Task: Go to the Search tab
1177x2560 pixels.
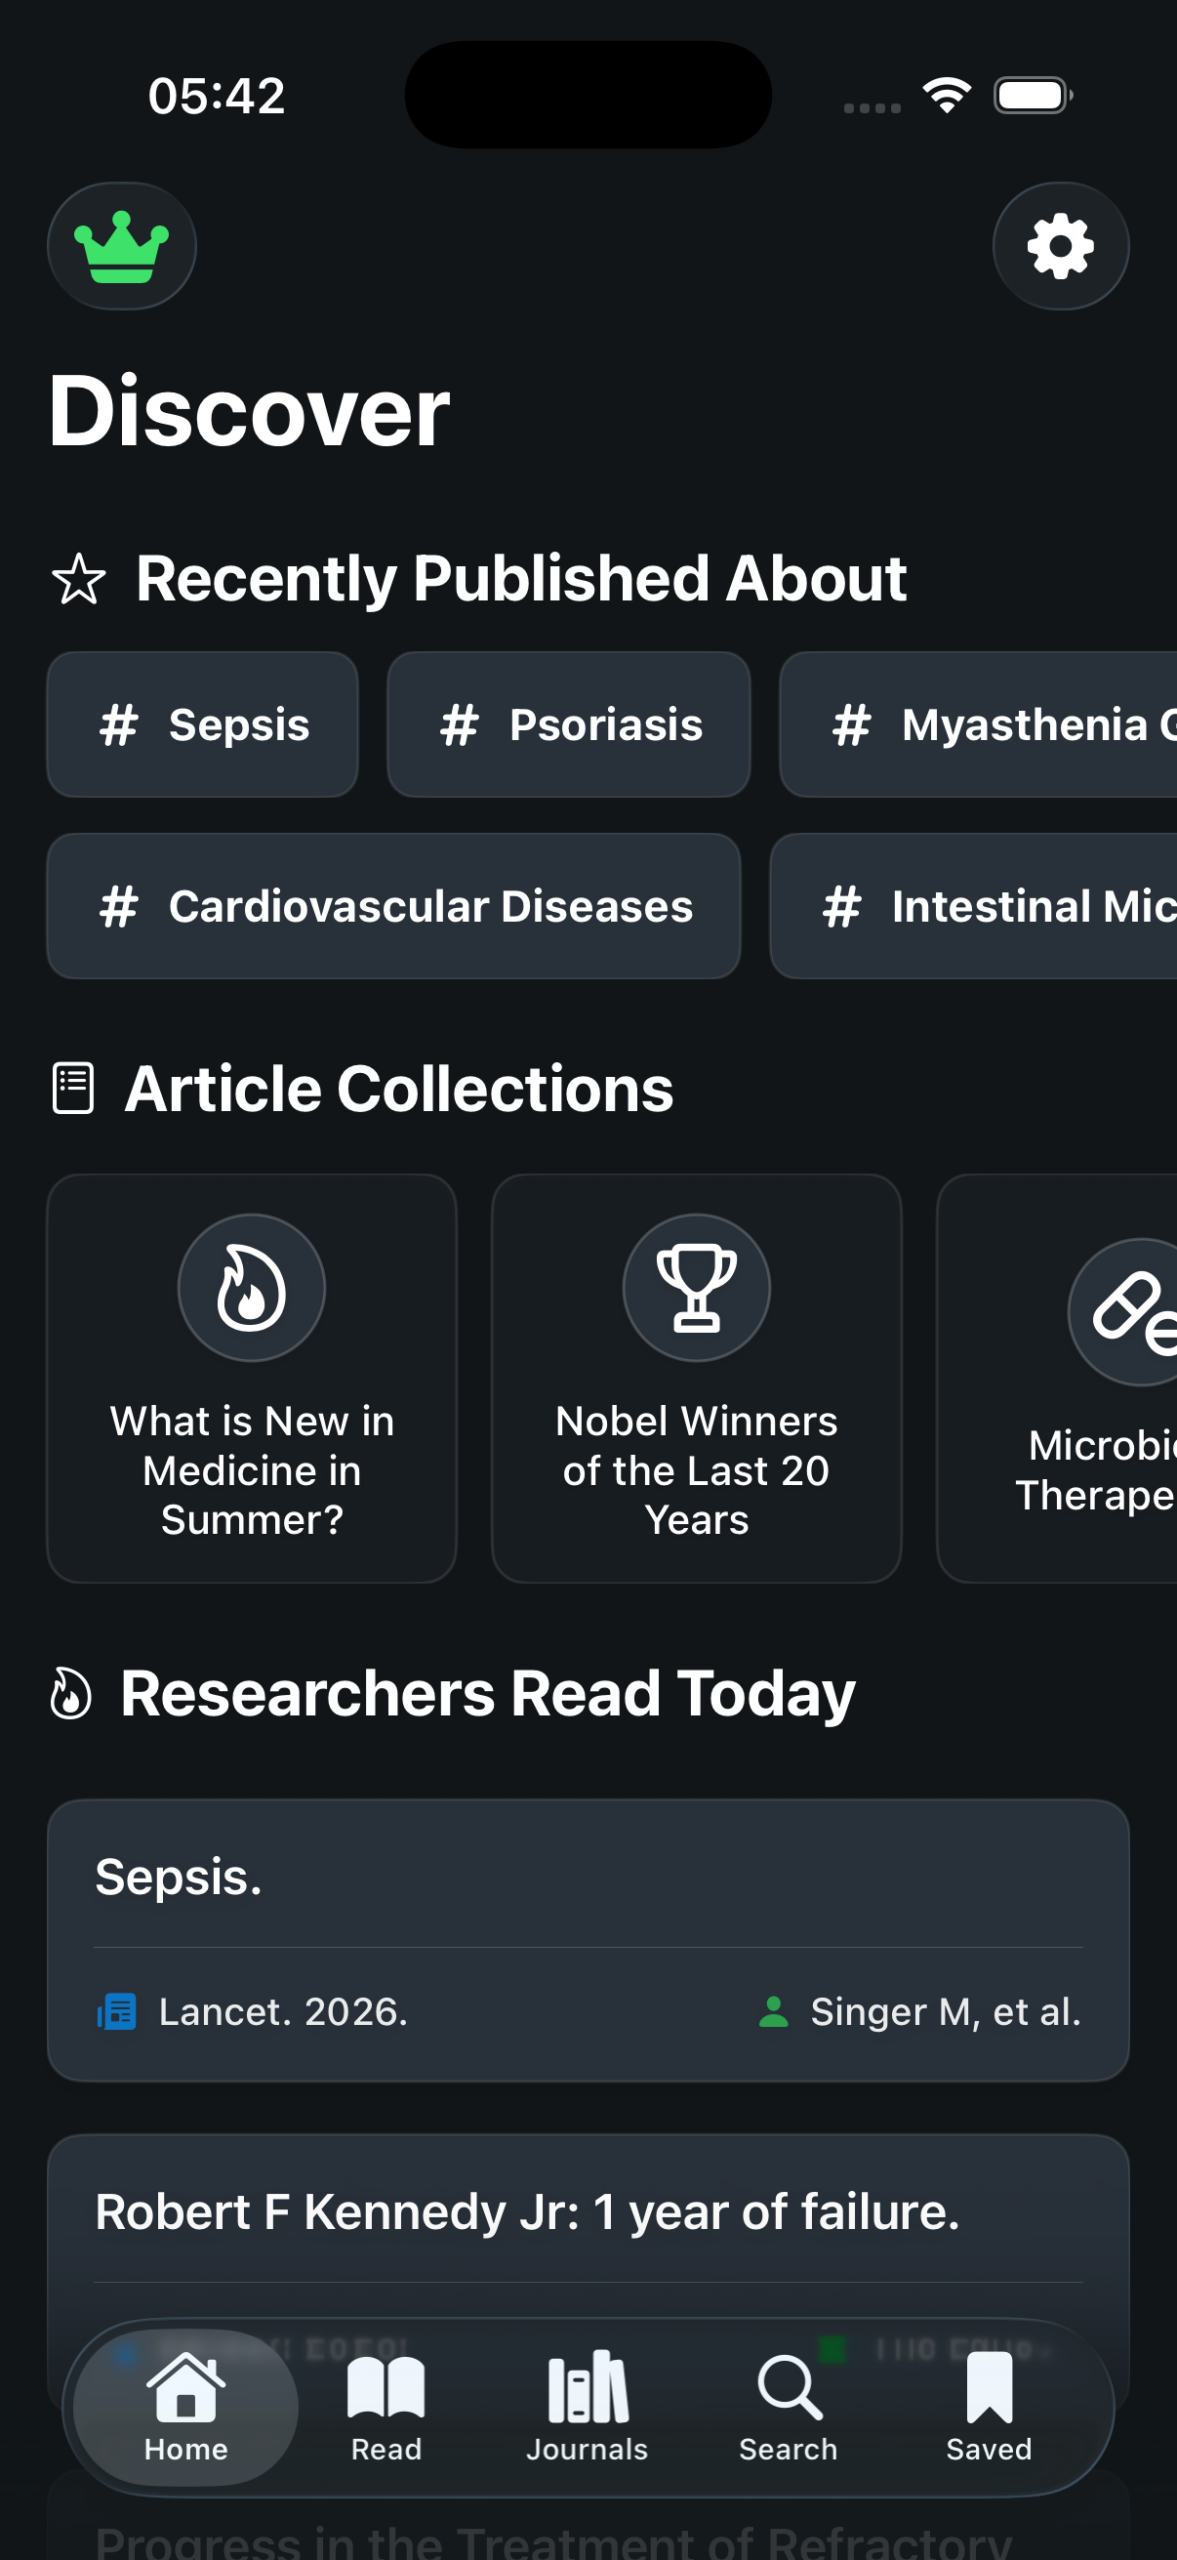Action: (x=788, y=2406)
